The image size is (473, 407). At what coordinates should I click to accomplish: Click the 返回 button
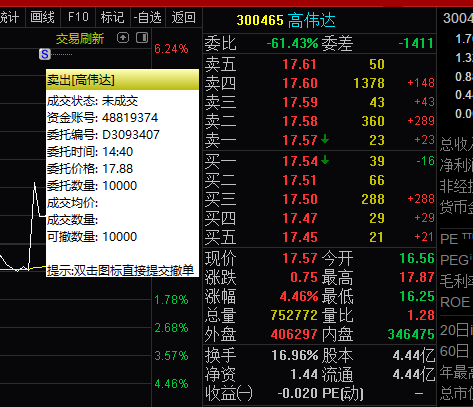184,17
